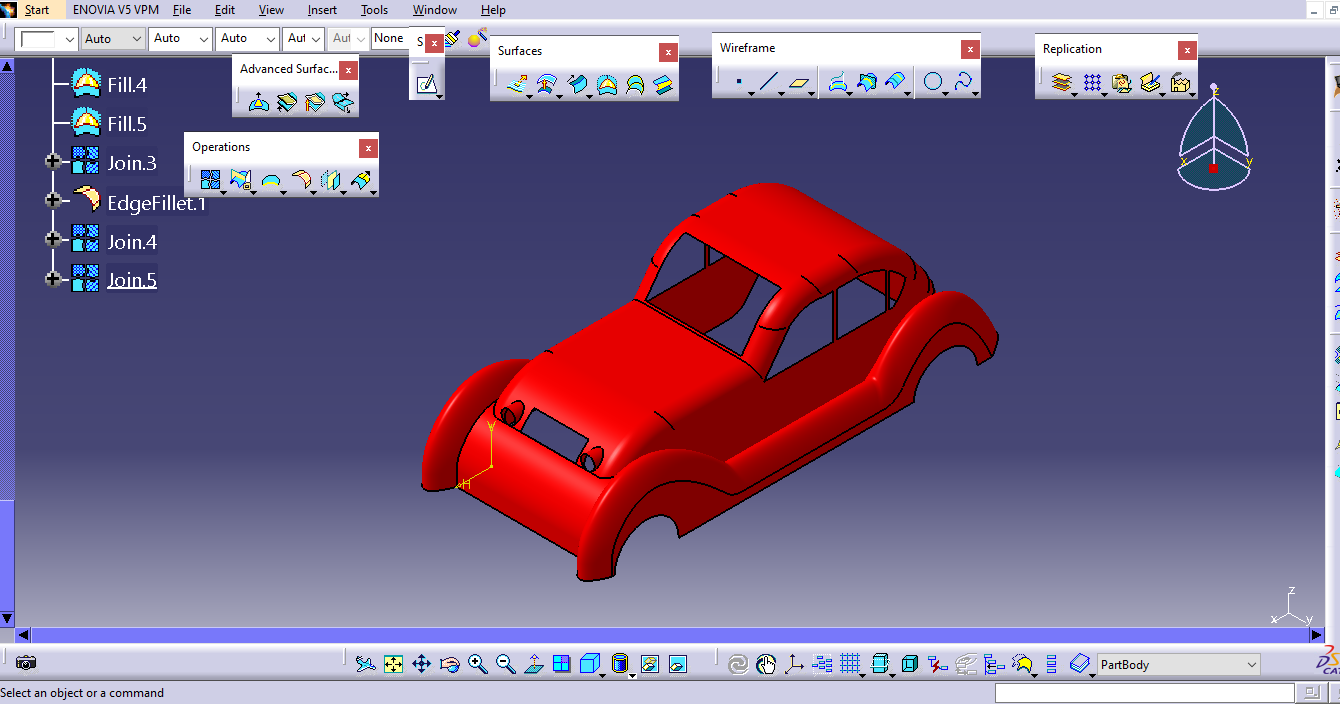Click the horizontal scrollbar left arrow
The image size is (1340, 704).
(x=23, y=634)
